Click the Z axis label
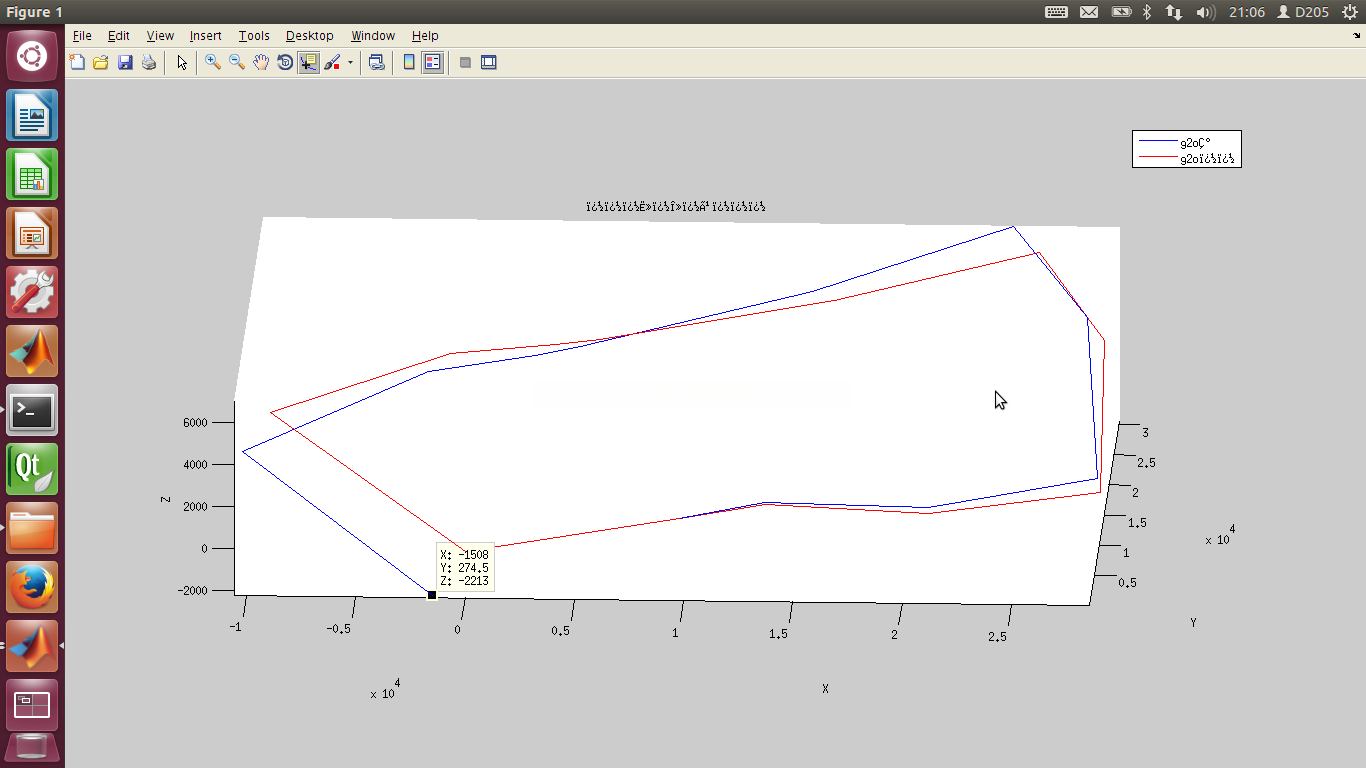Viewport: 1366px width, 768px height. [x=166, y=497]
